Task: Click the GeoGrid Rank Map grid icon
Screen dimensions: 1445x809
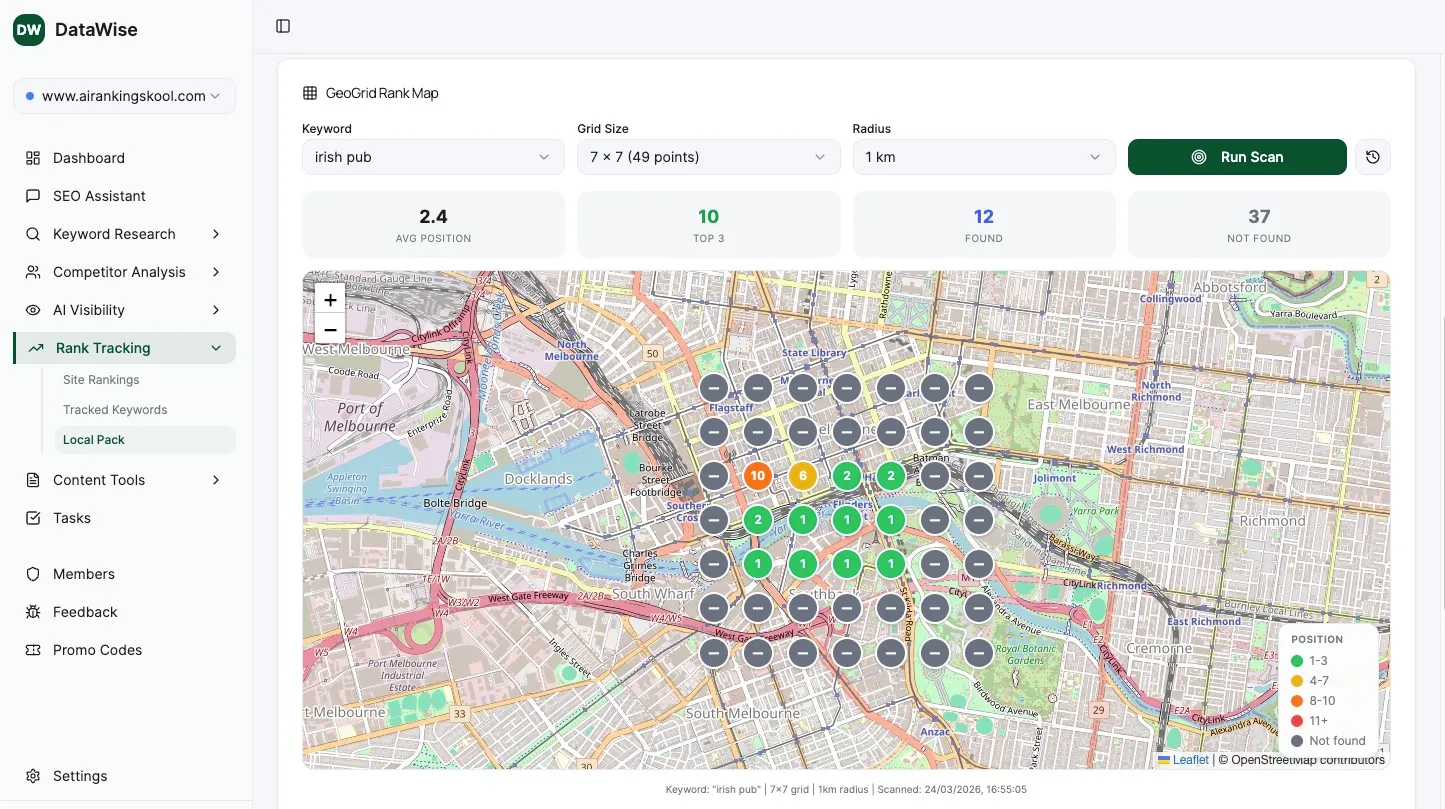Action: [x=308, y=92]
